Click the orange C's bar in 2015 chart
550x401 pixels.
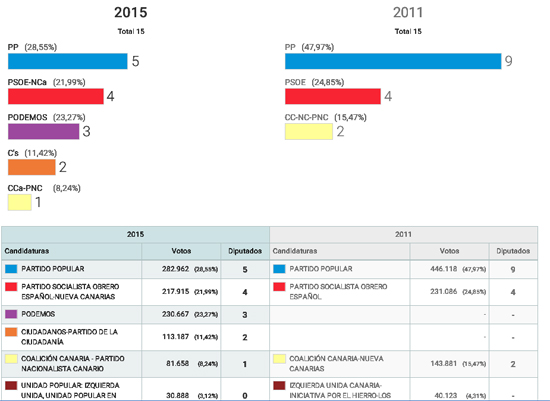[x=32, y=167]
